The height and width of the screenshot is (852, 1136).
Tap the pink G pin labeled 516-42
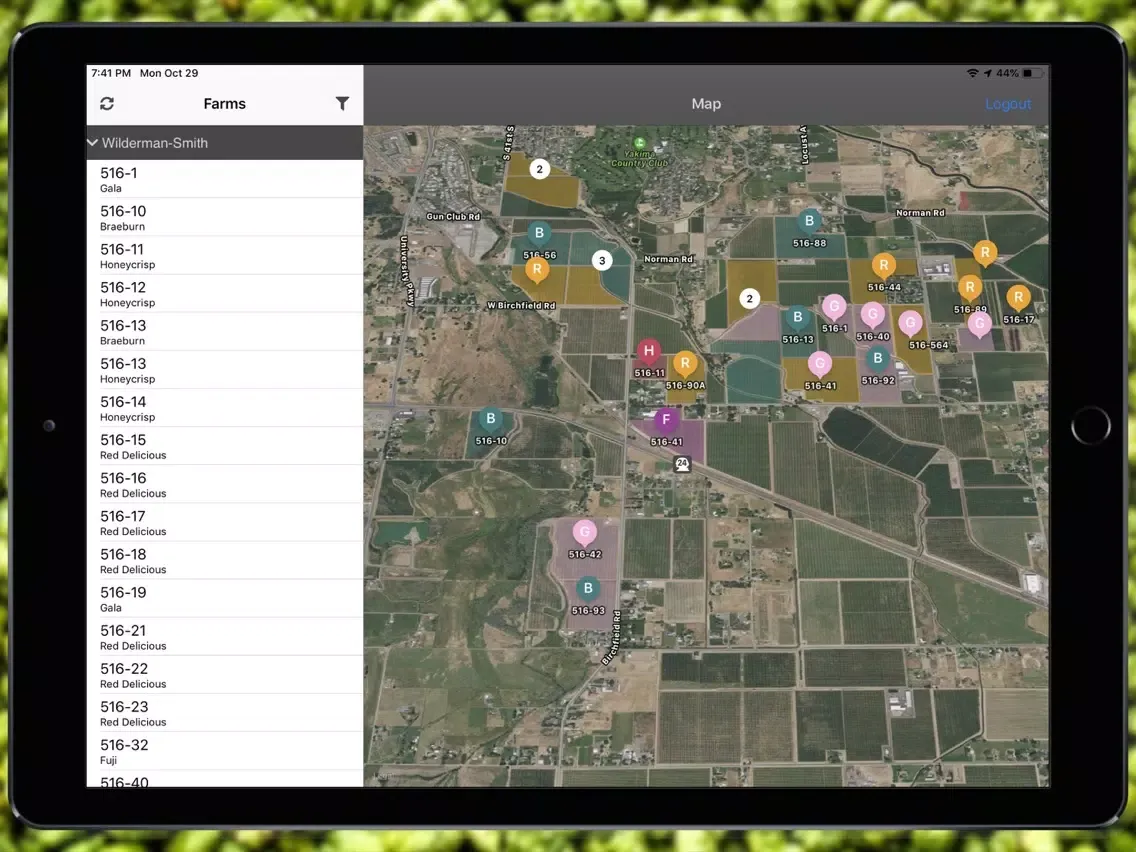click(585, 532)
